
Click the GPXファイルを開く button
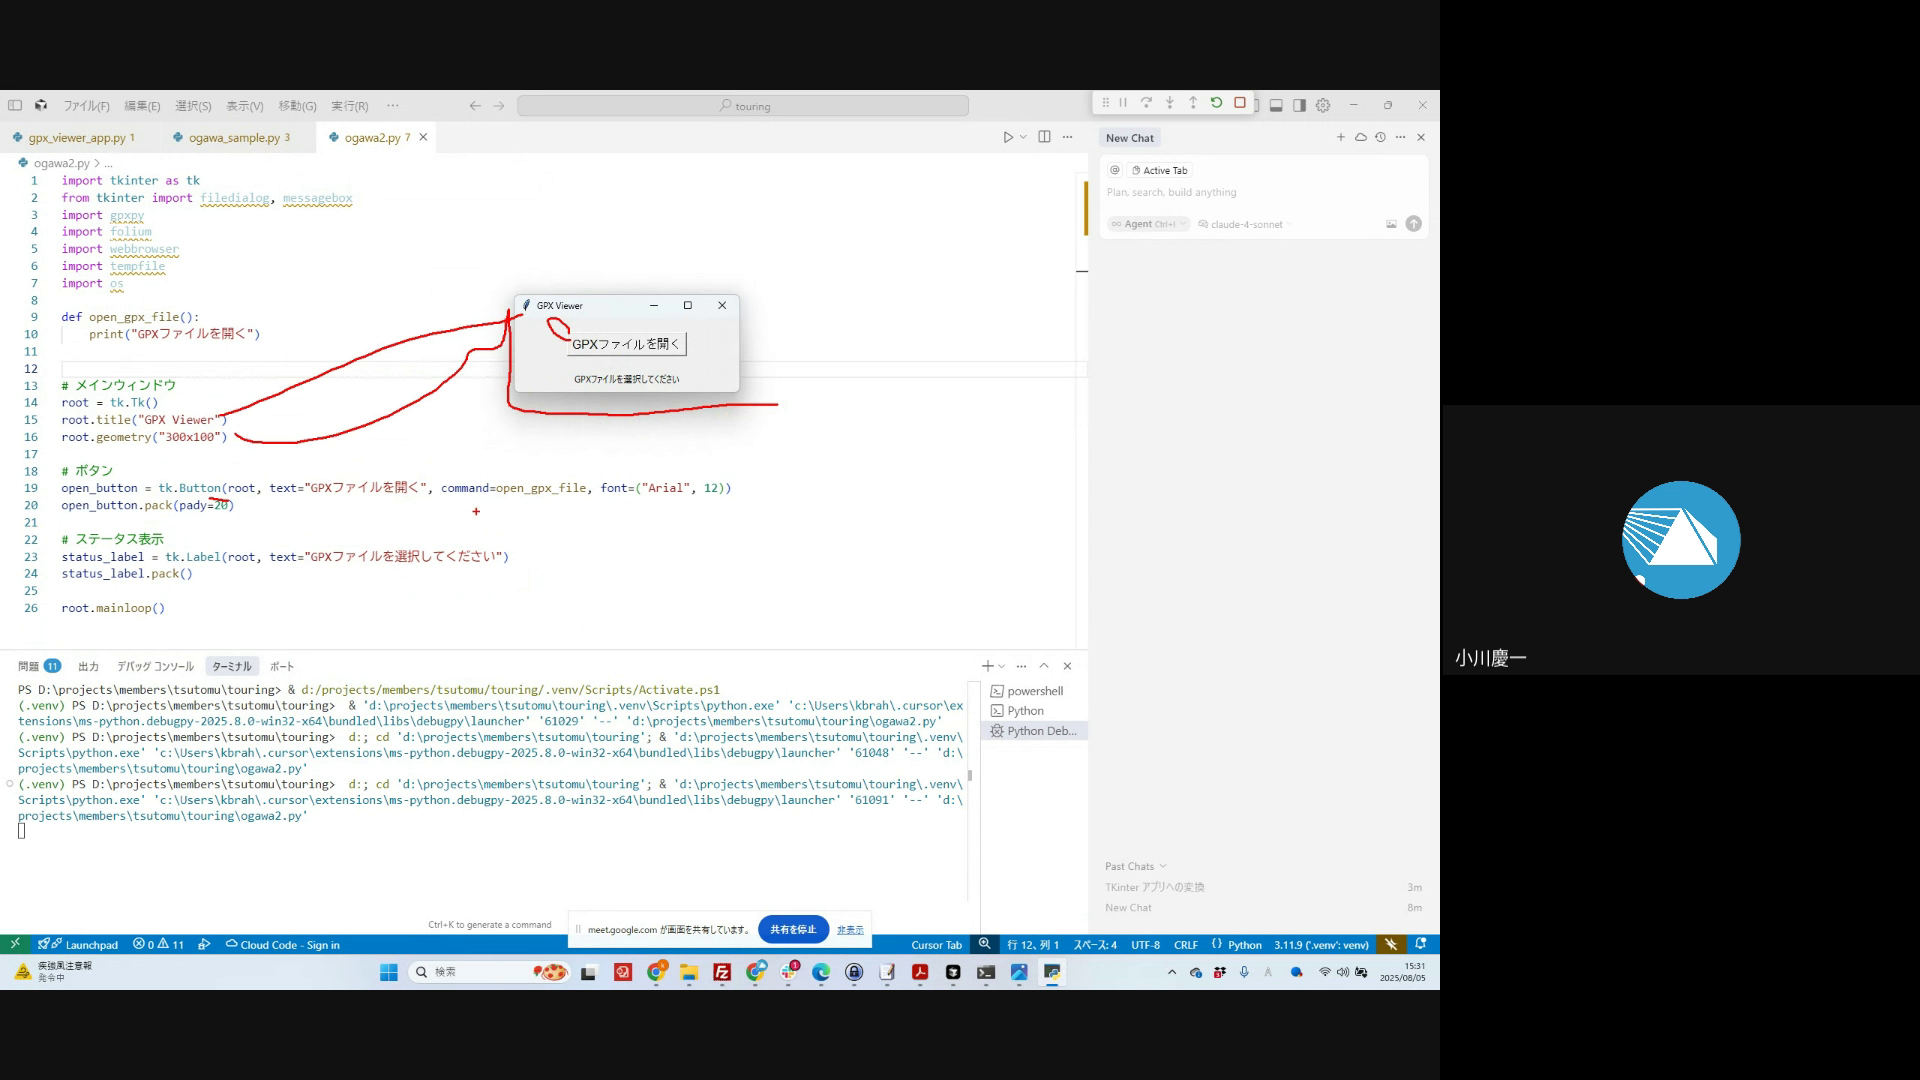point(626,344)
